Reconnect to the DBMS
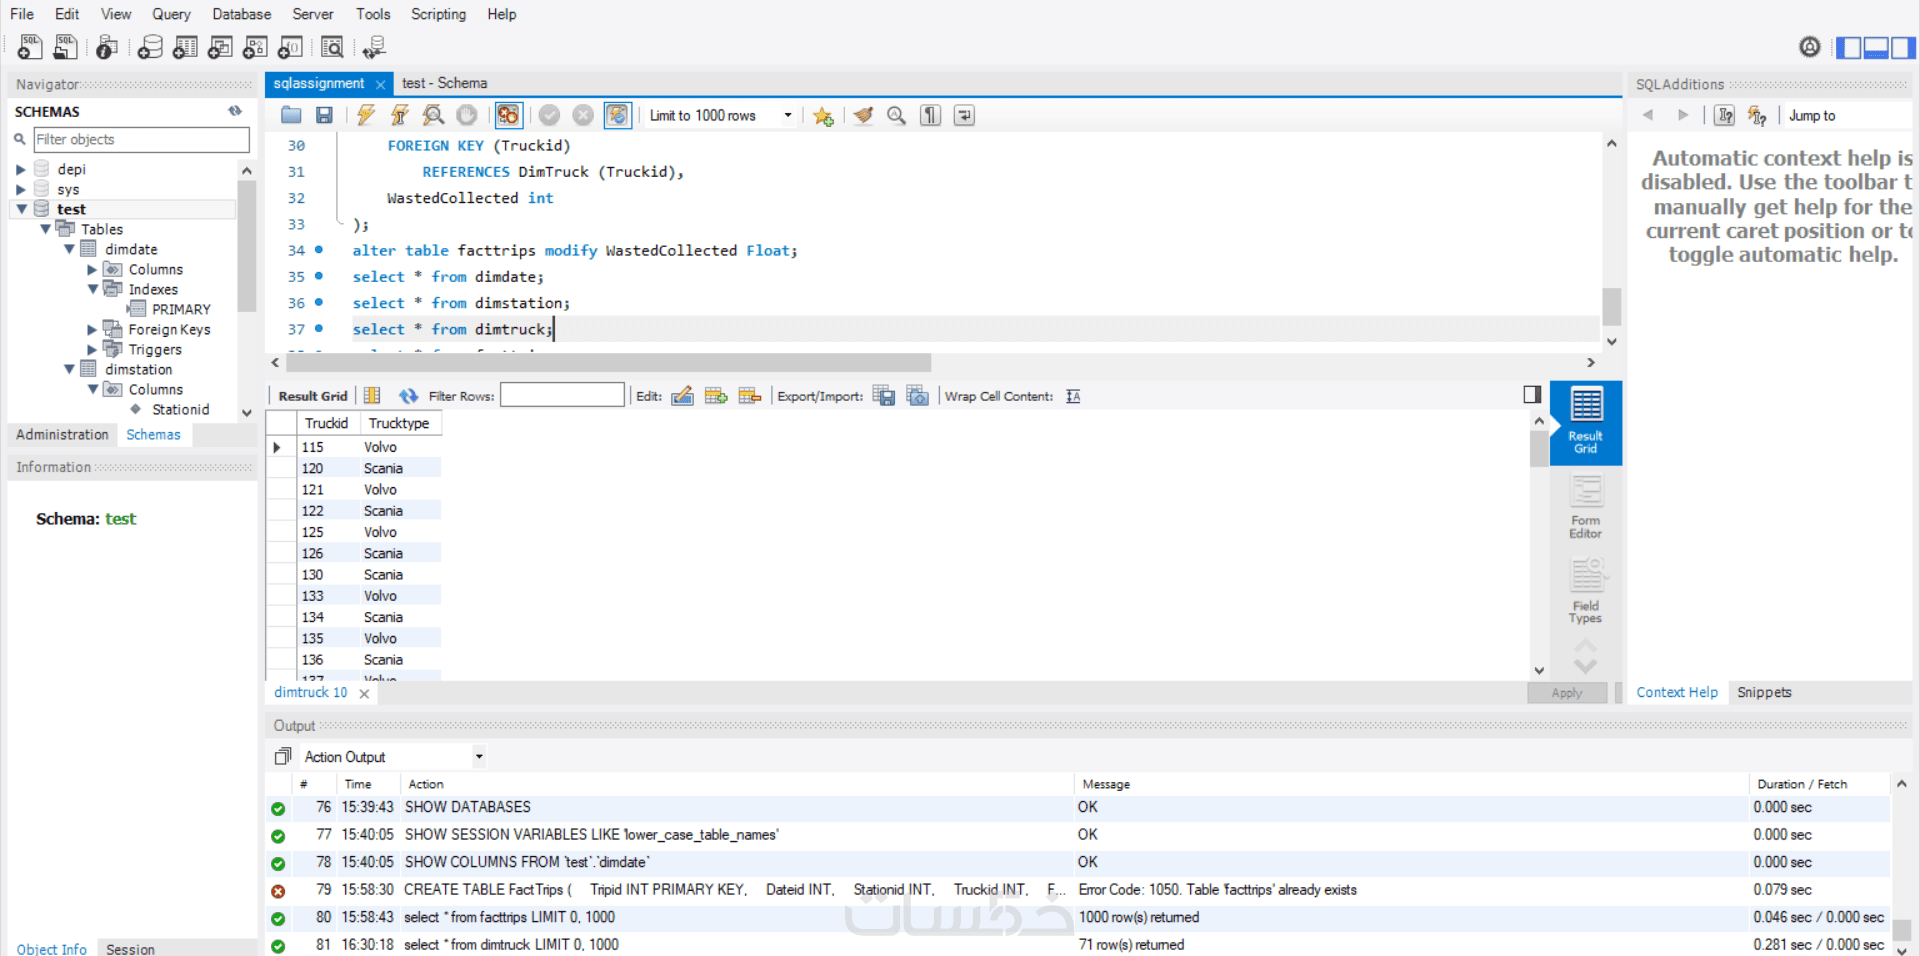This screenshot has height=956, width=1920. [374, 47]
